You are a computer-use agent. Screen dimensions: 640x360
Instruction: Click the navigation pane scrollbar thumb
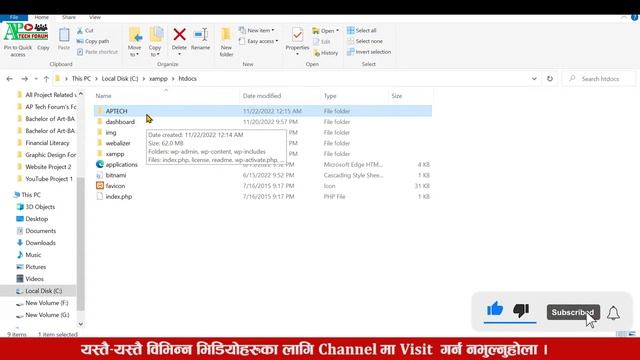tap(81, 244)
